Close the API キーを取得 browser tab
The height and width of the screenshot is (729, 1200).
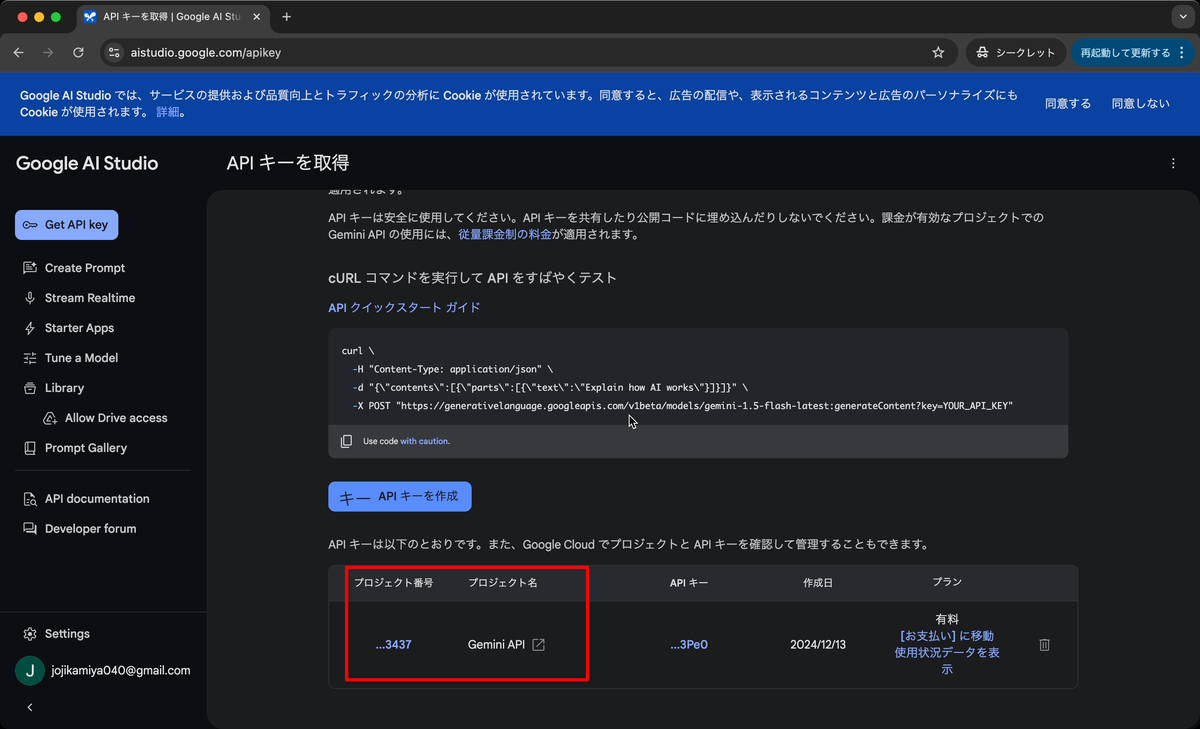point(256,17)
